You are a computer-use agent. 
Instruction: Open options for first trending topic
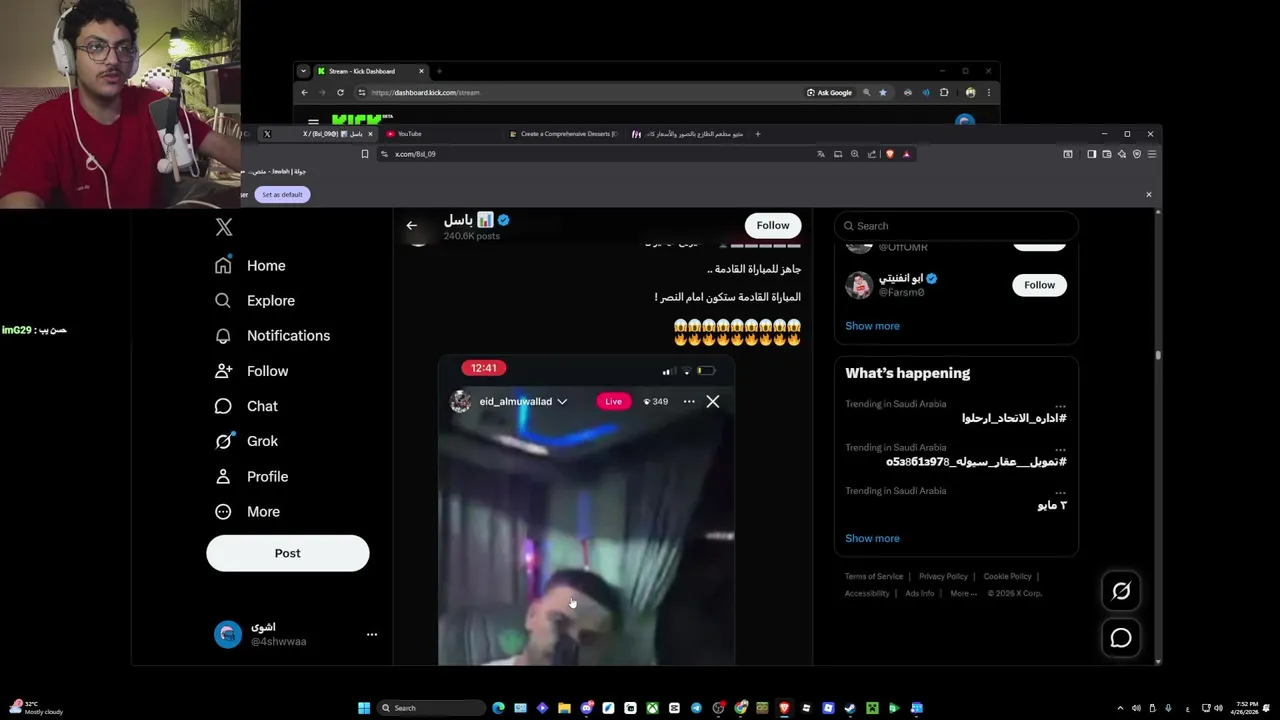(1060, 405)
